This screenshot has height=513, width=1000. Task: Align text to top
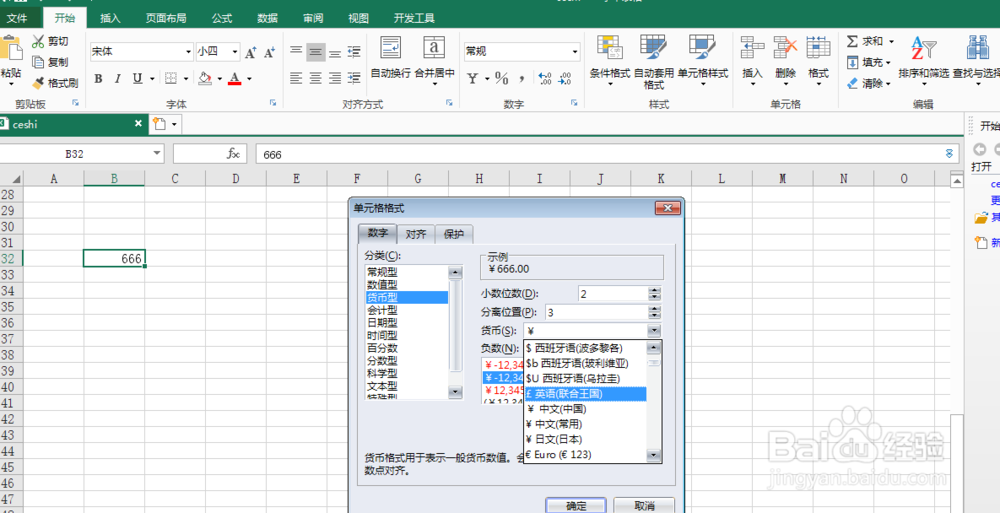(296, 51)
